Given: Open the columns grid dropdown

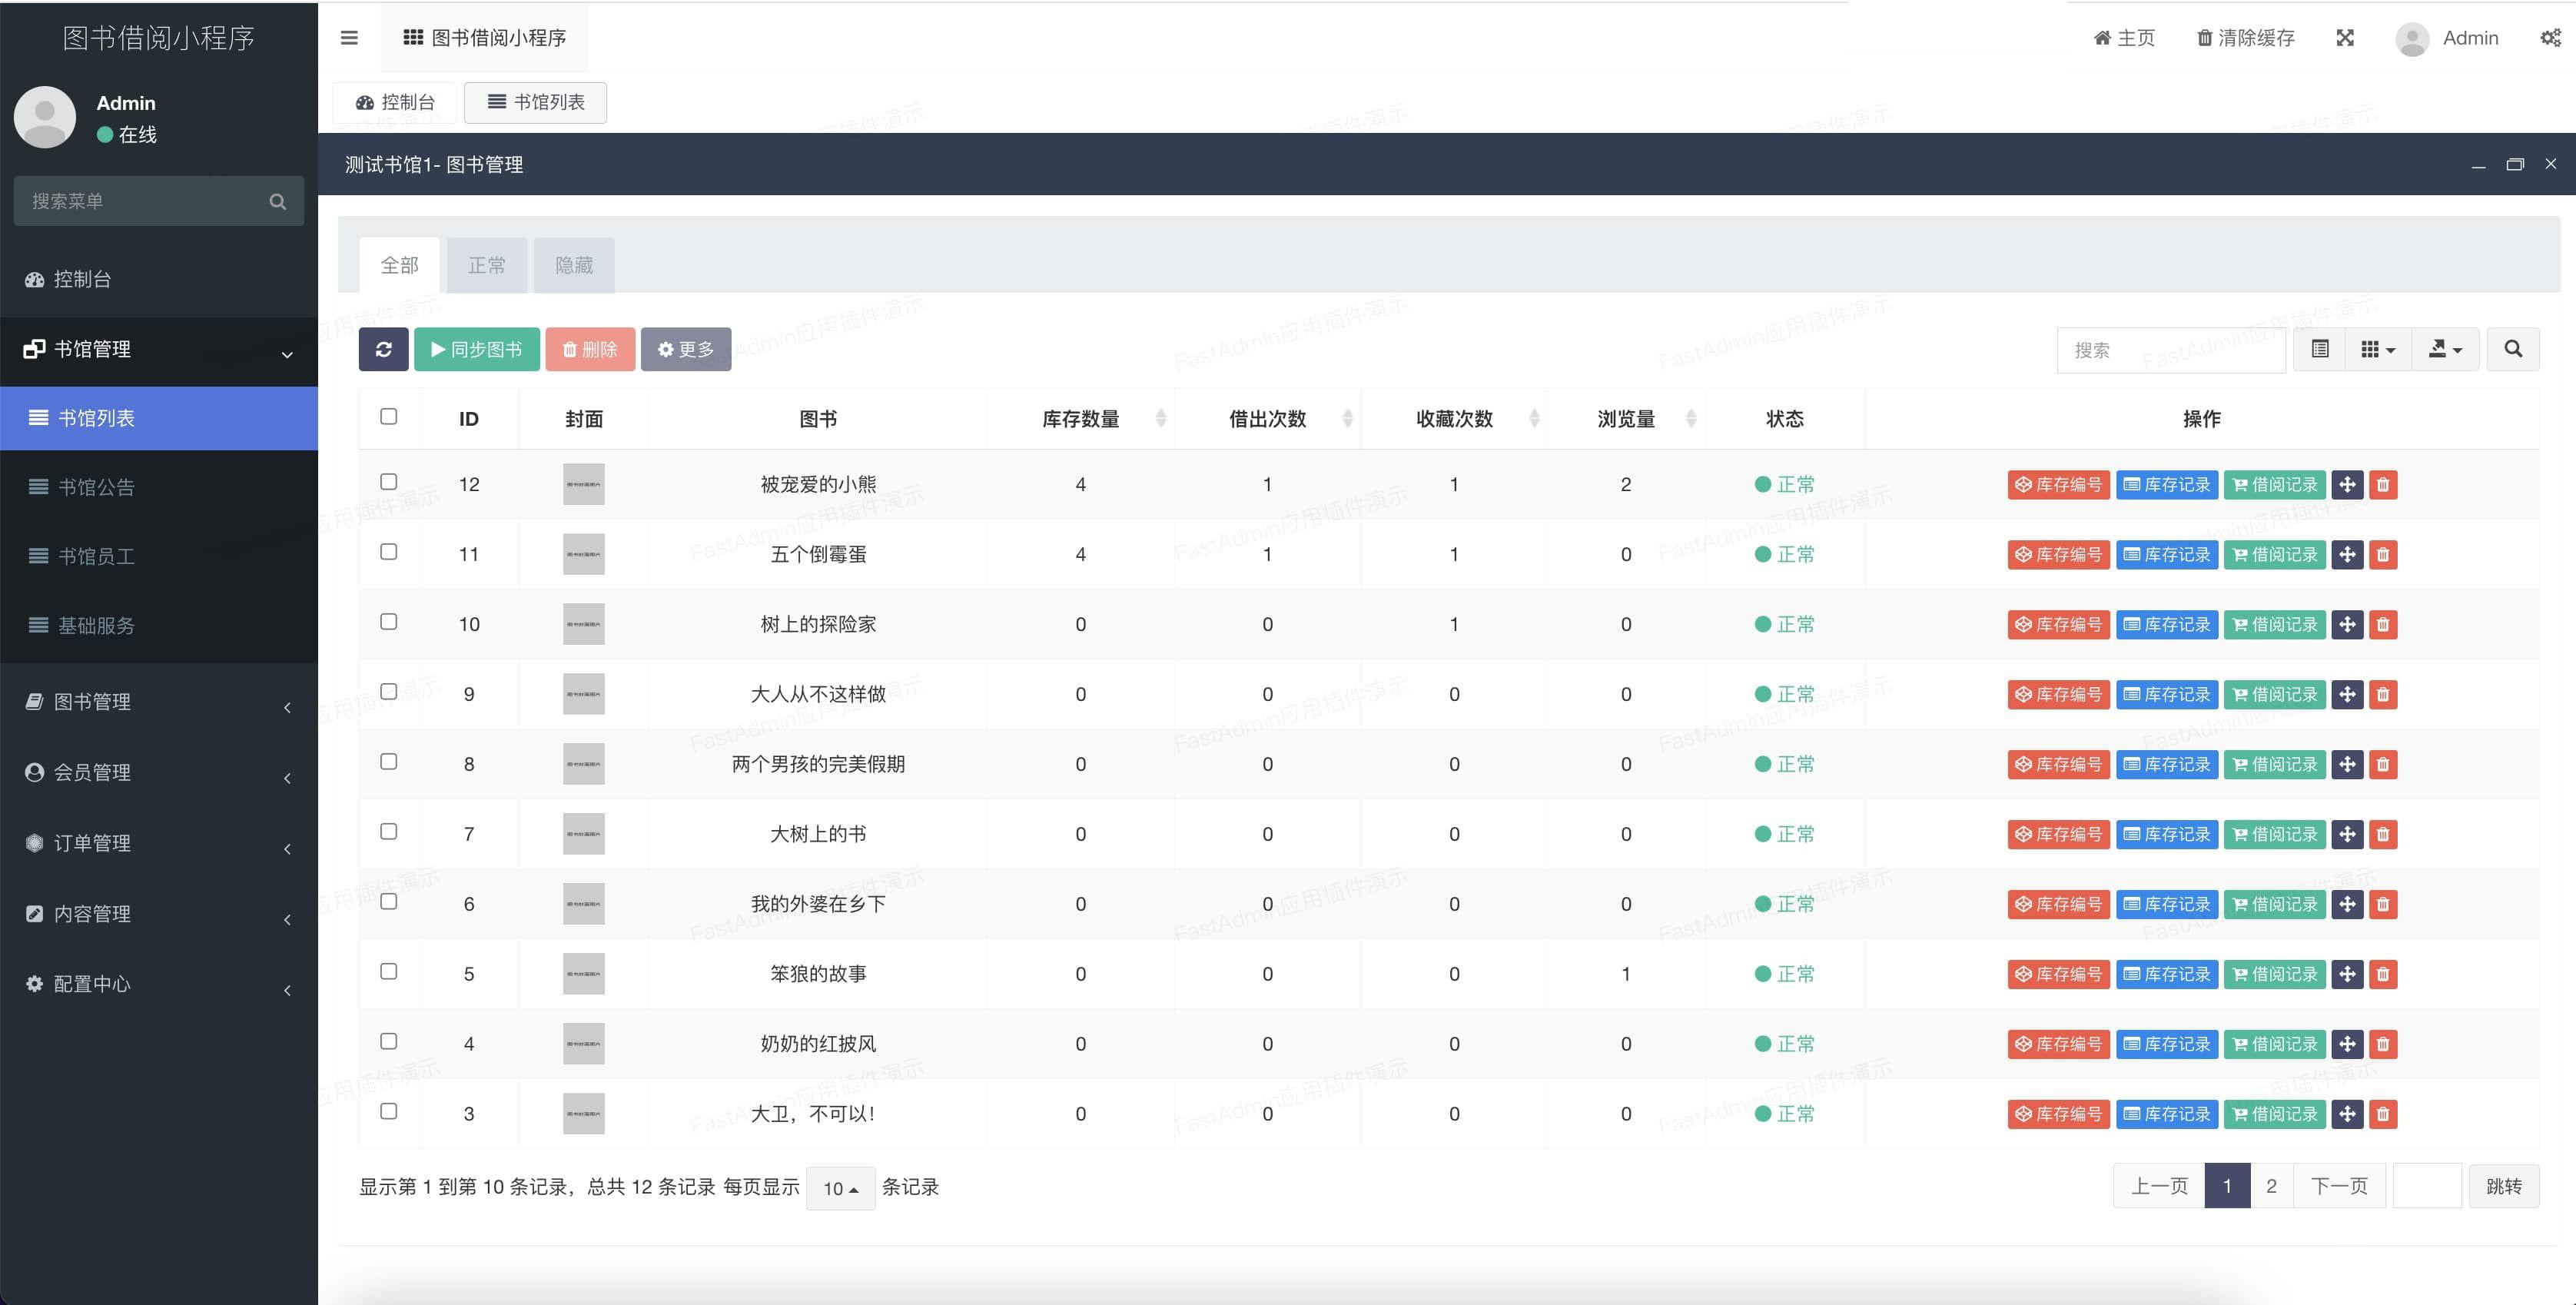Looking at the screenshot, I should point(2377,349).
